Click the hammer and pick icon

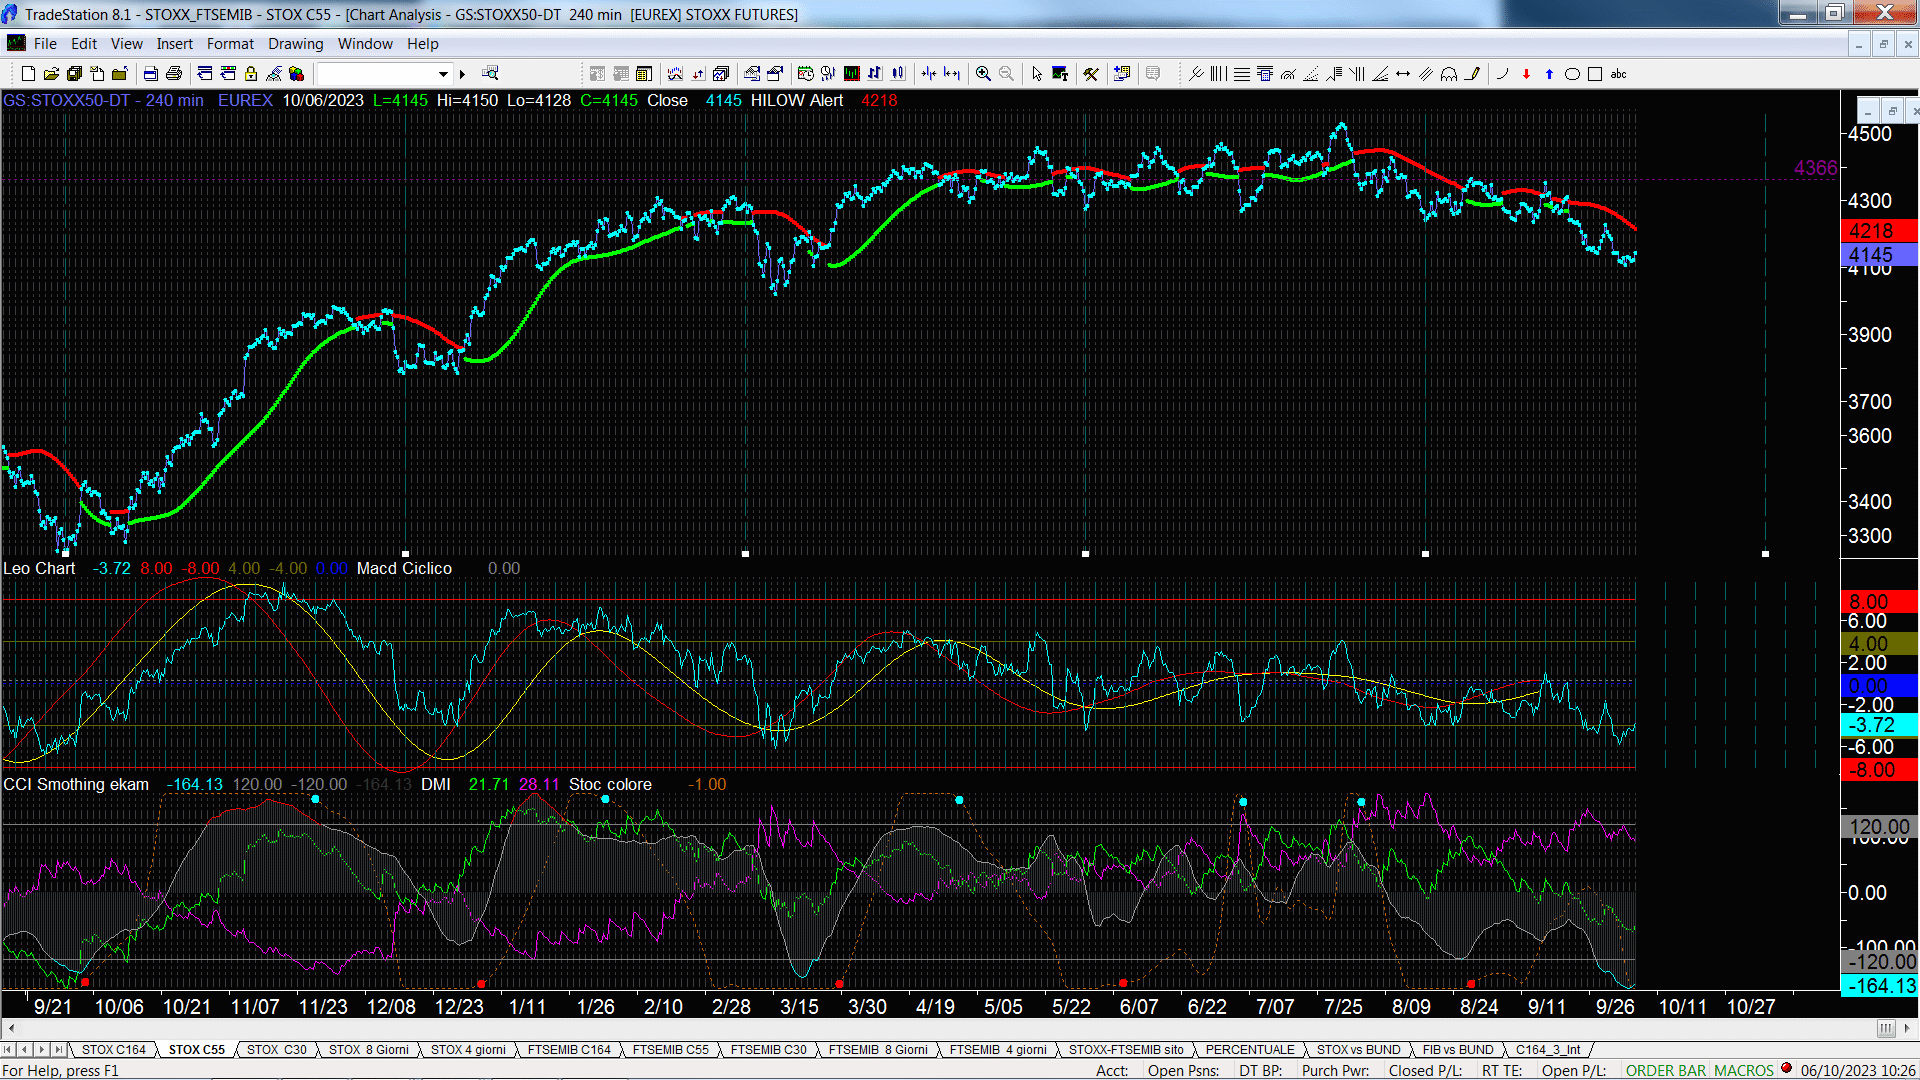click(1091, 74)
